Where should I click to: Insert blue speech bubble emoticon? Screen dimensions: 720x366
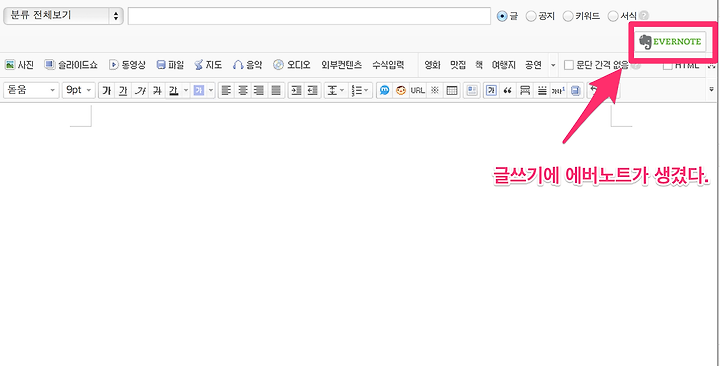point(384,90)
